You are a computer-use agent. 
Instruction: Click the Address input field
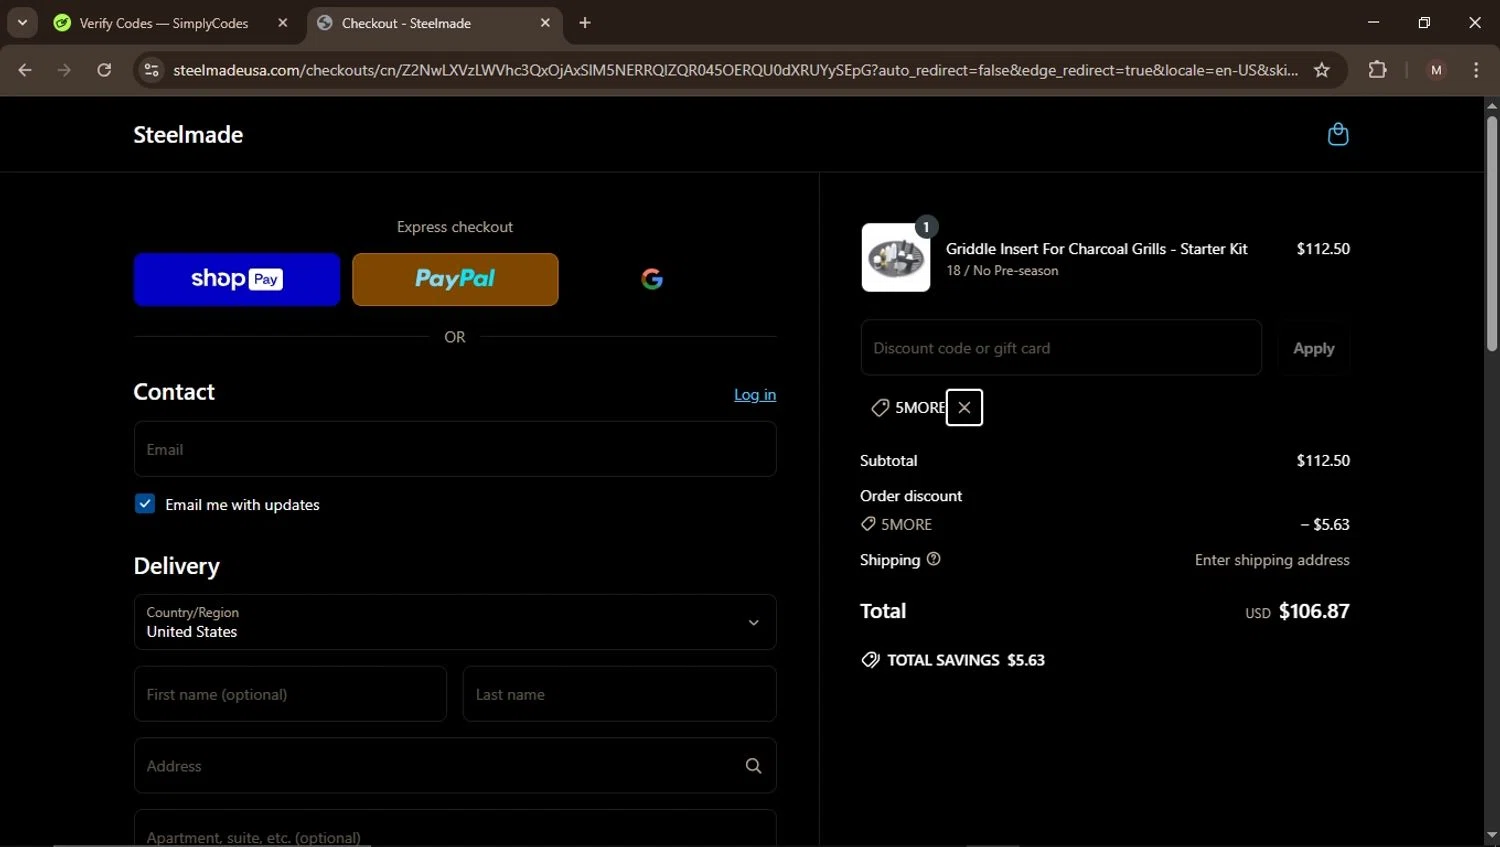(455, 766)
